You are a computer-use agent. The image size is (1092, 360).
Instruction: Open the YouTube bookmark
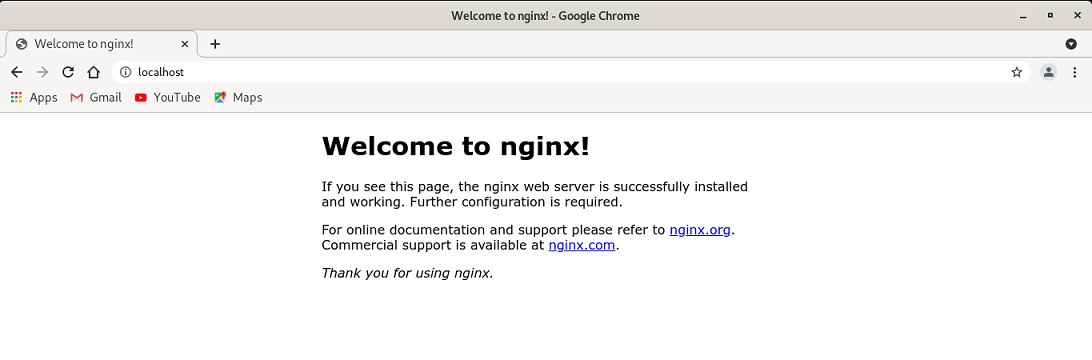pos(168,97)
